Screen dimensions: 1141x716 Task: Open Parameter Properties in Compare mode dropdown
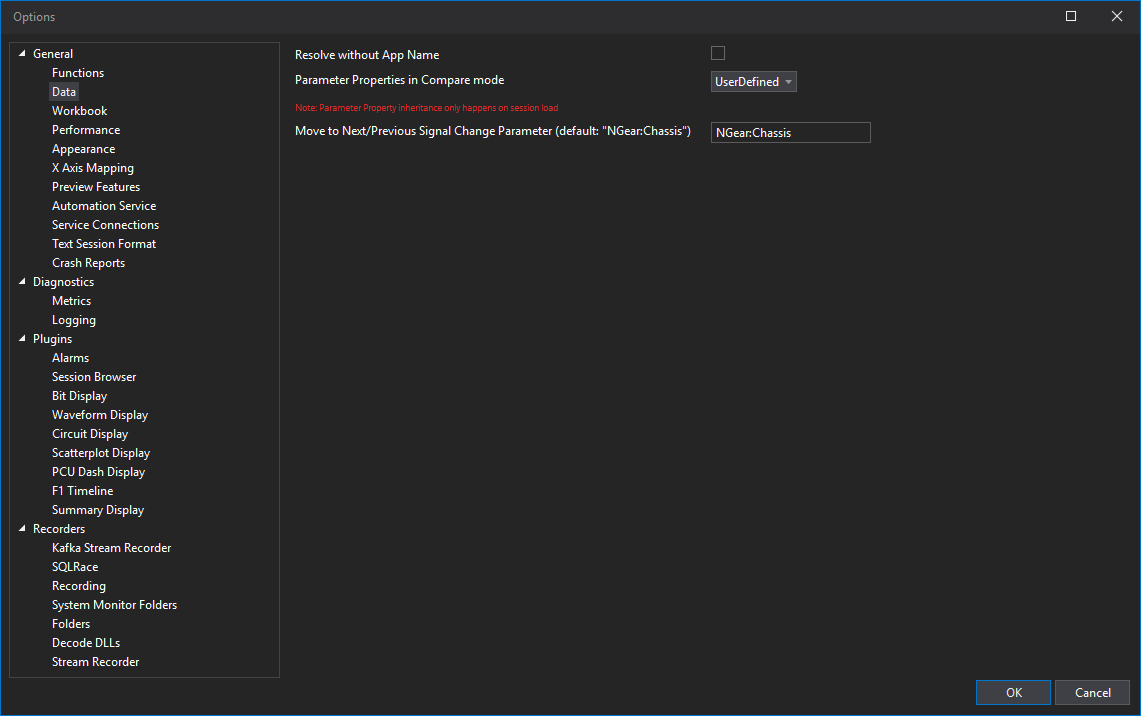[x=753, y=81]
